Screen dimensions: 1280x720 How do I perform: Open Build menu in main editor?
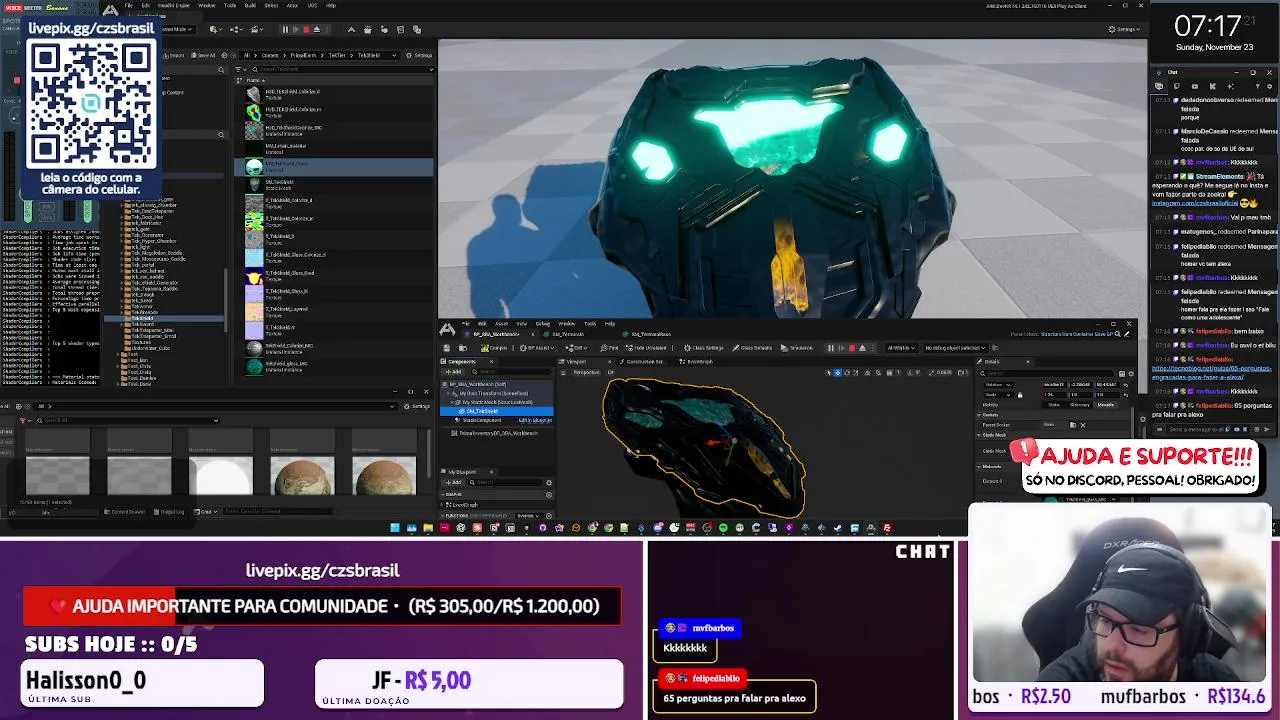click(x=250, y=5)
